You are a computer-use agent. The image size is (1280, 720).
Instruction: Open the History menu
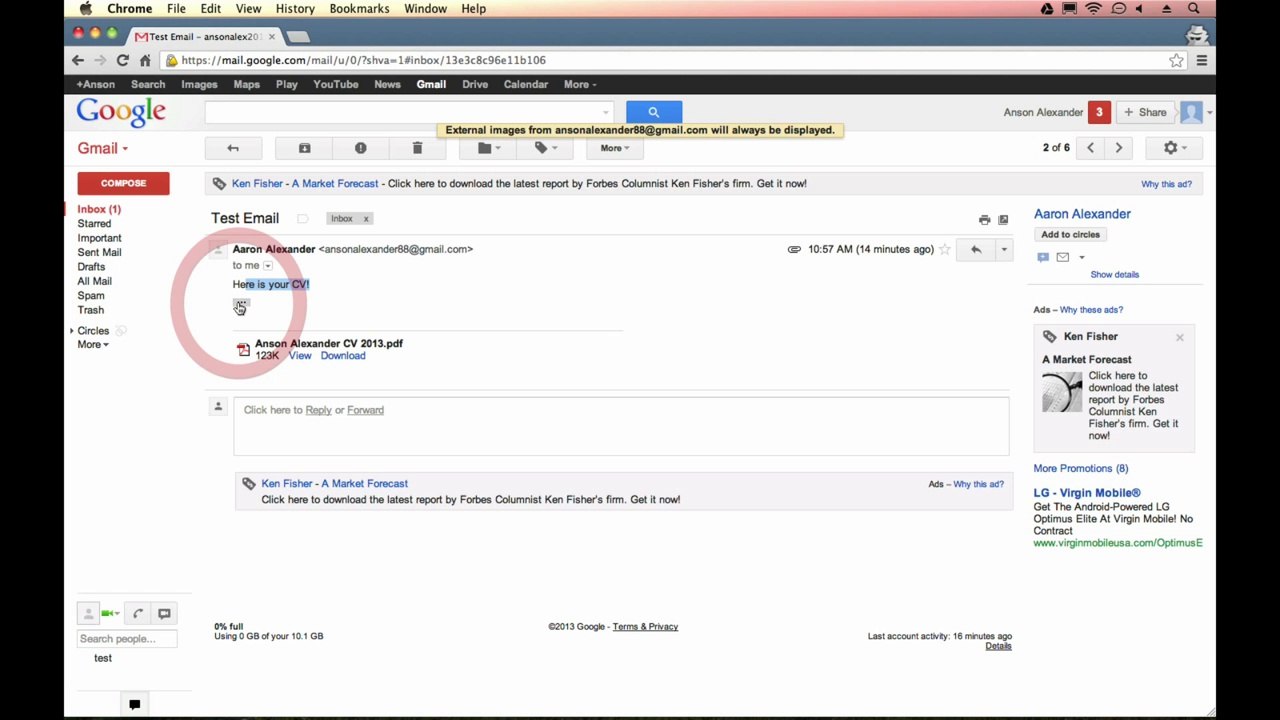[x=295, y=9]
